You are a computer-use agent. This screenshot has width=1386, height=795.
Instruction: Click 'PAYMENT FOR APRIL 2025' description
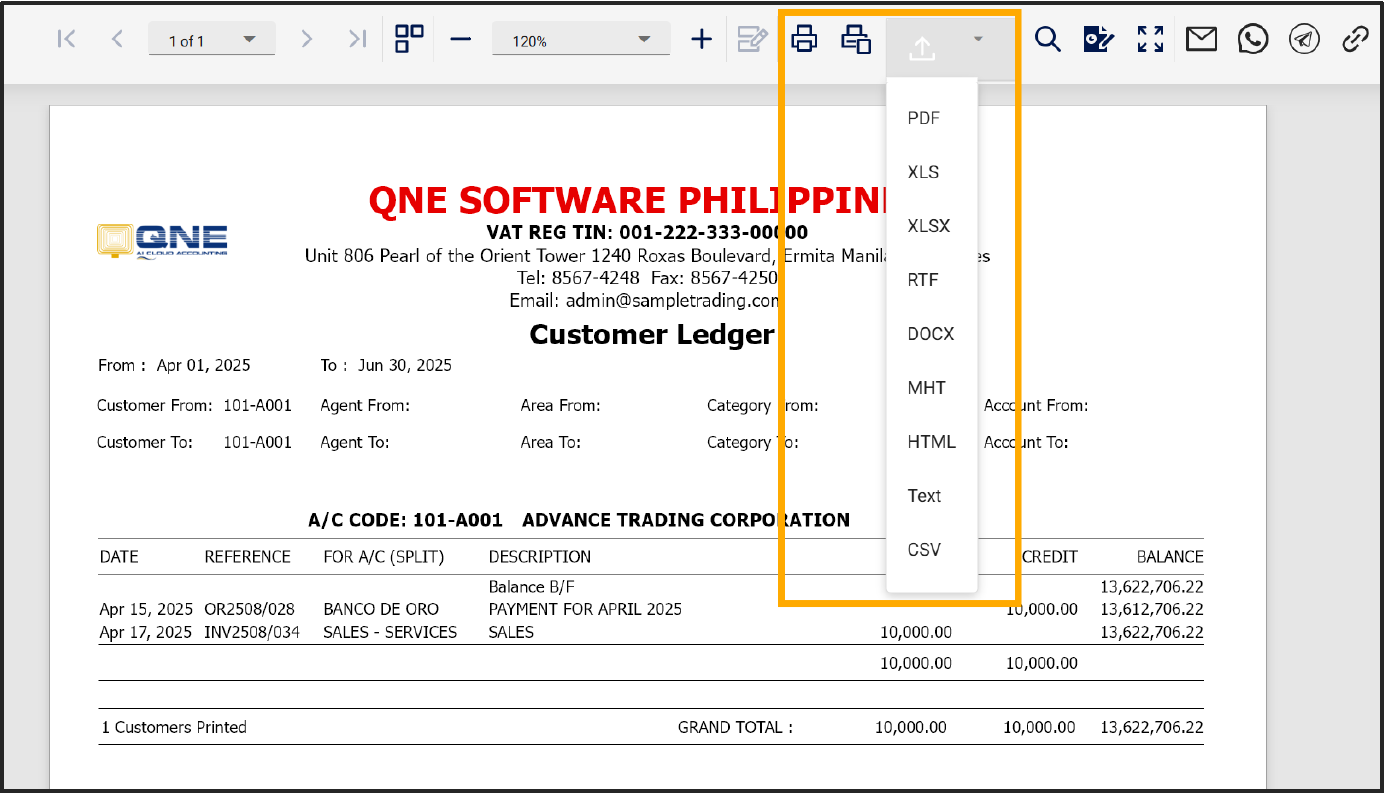(585, 609)
